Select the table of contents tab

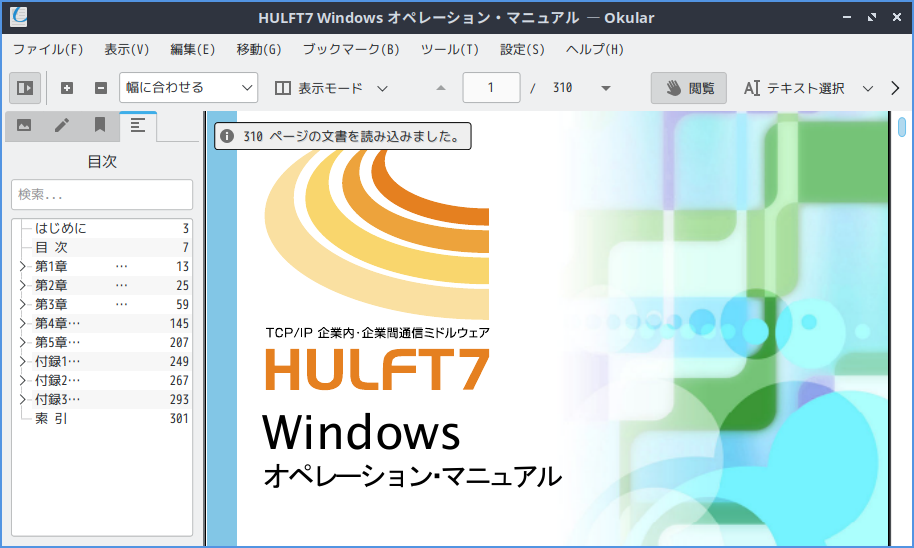(x=138, y=125)
